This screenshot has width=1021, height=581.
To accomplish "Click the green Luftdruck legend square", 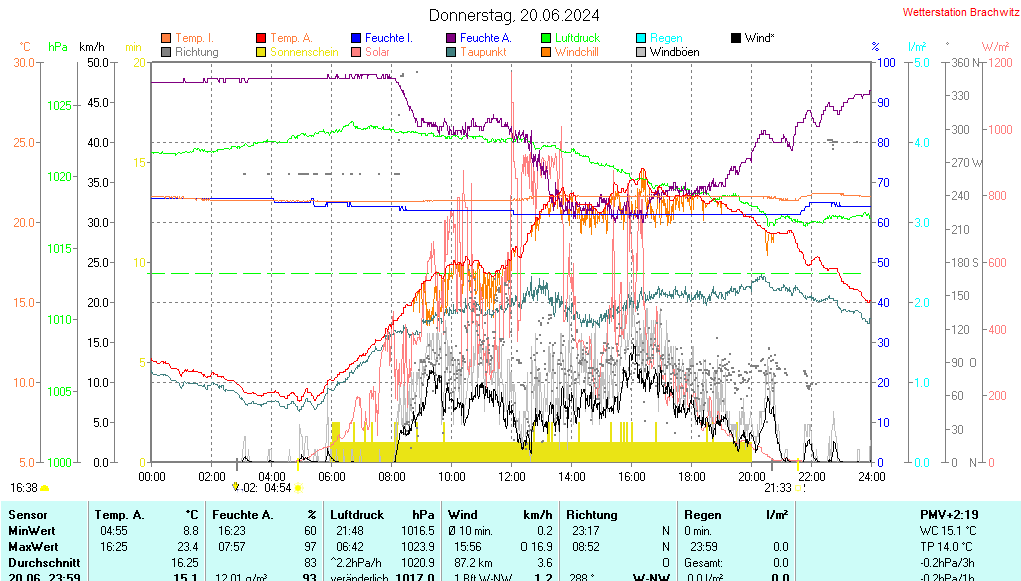I will click(546, 38).
